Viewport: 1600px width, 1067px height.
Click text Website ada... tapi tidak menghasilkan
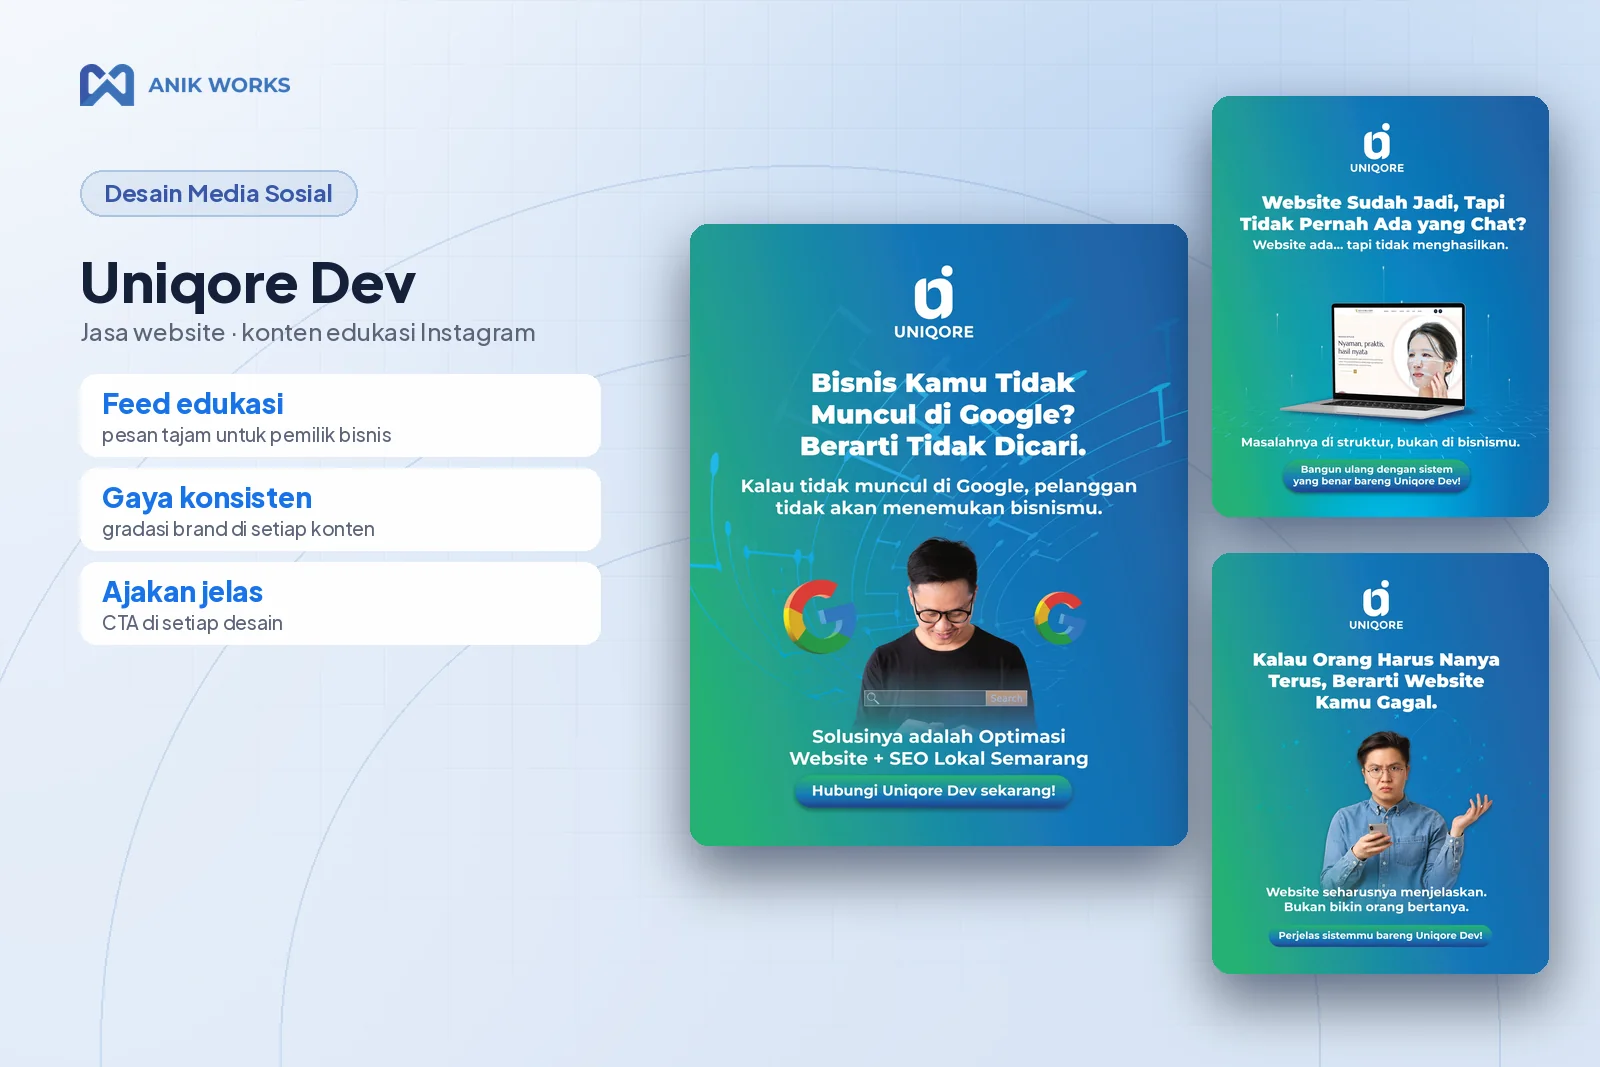[x=1380, y=245]
